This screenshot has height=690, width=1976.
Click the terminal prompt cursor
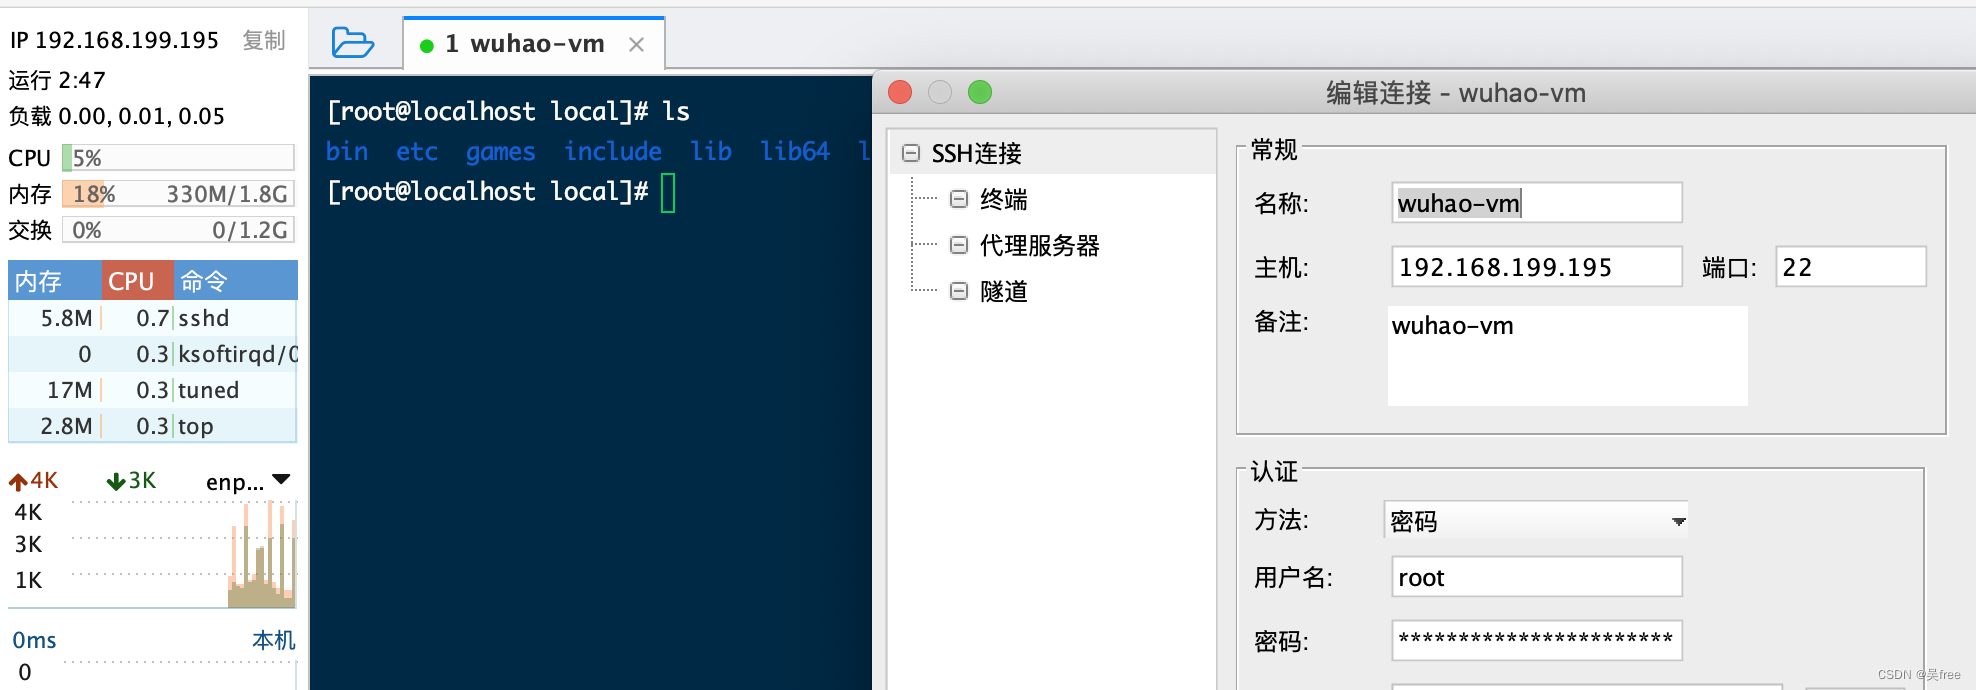pos(668,193)
